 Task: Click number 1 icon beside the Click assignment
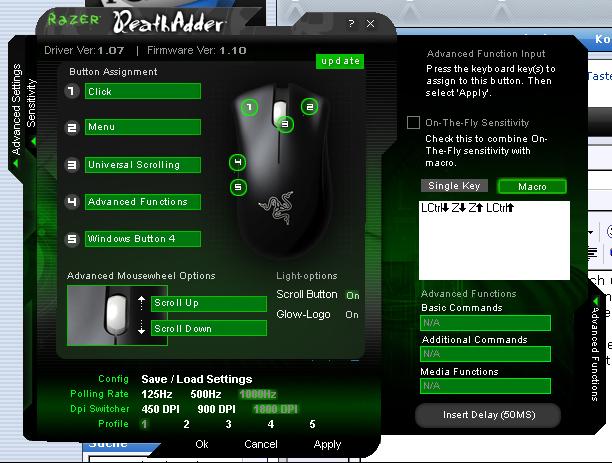click(72, 91)
